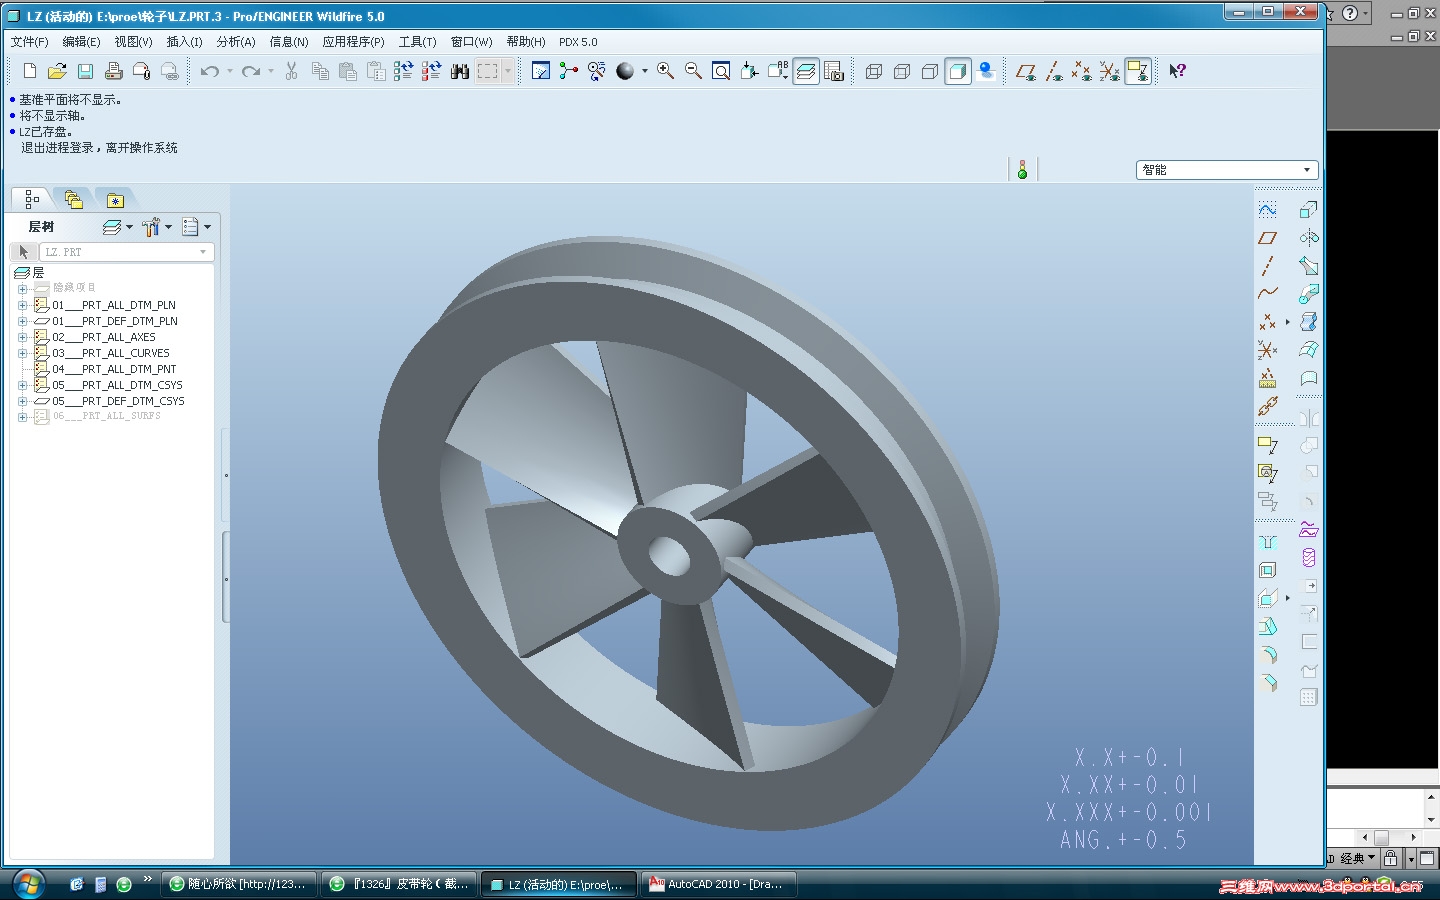1440x900 pixels.
Task: Toggle the Layers display button
Action: (806, 71)
